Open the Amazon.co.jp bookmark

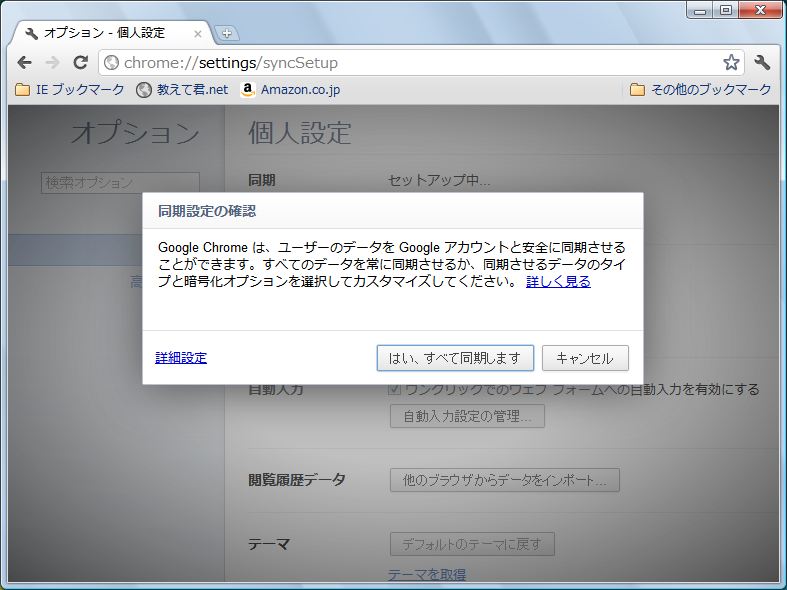(x=291, y=90)
